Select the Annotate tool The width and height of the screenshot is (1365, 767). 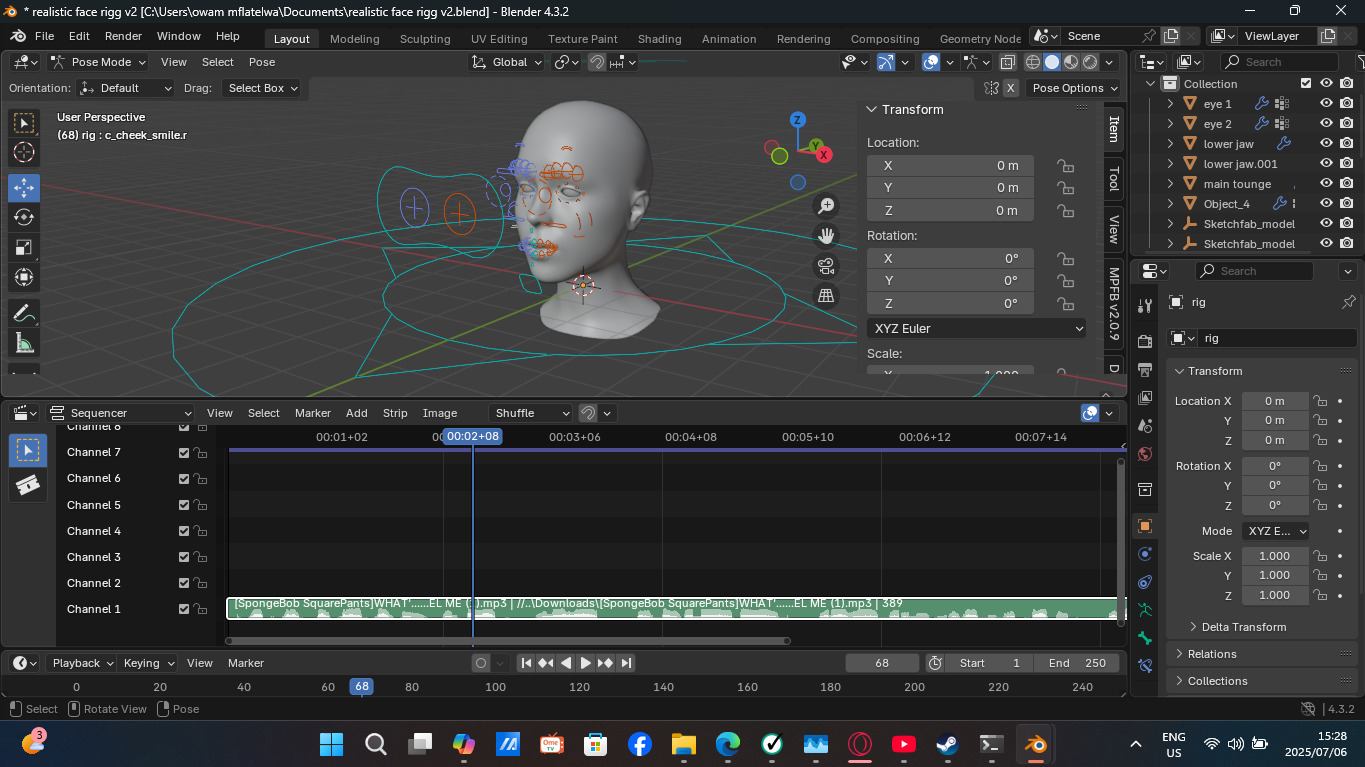[24, 313]
